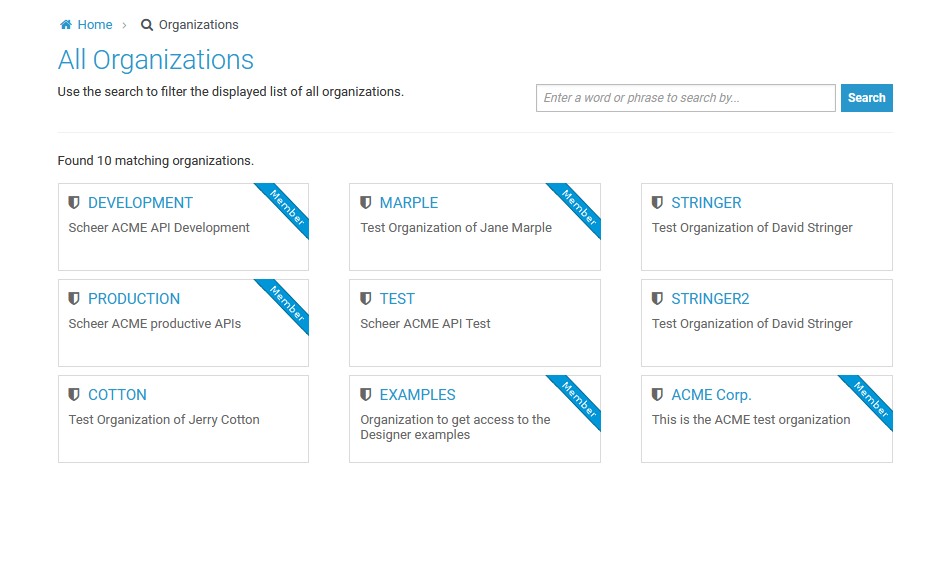
Task: Click the shield icon beside DEVELOPMENT
Action: tap(74, 203)
